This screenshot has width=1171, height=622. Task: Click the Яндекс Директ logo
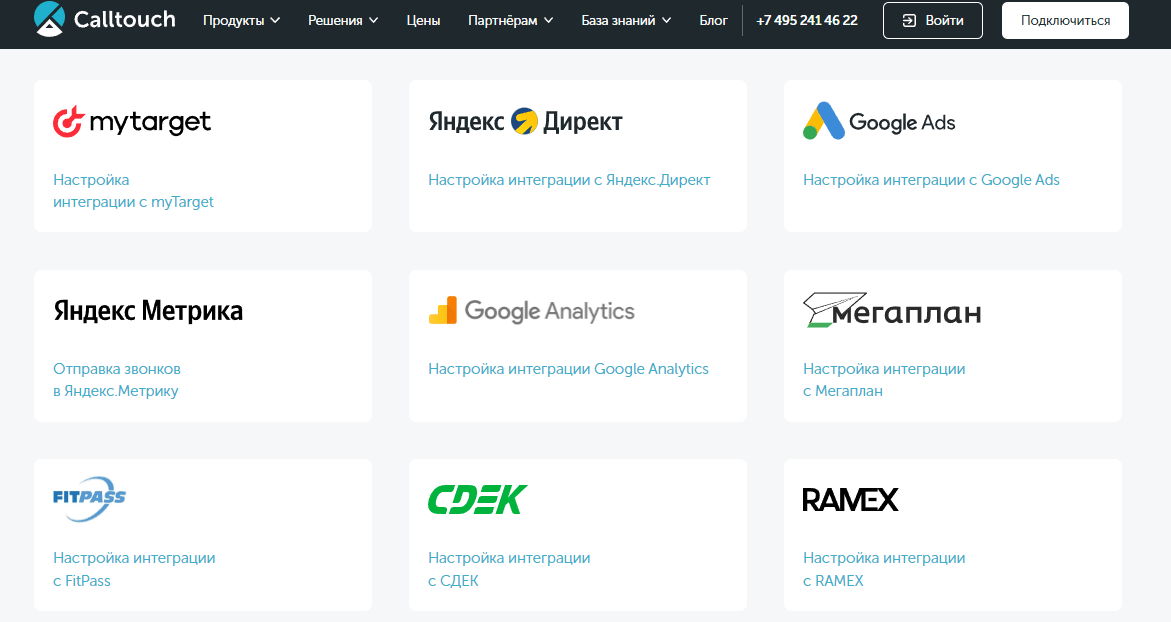pyautogui.click(x=525, y=121)
